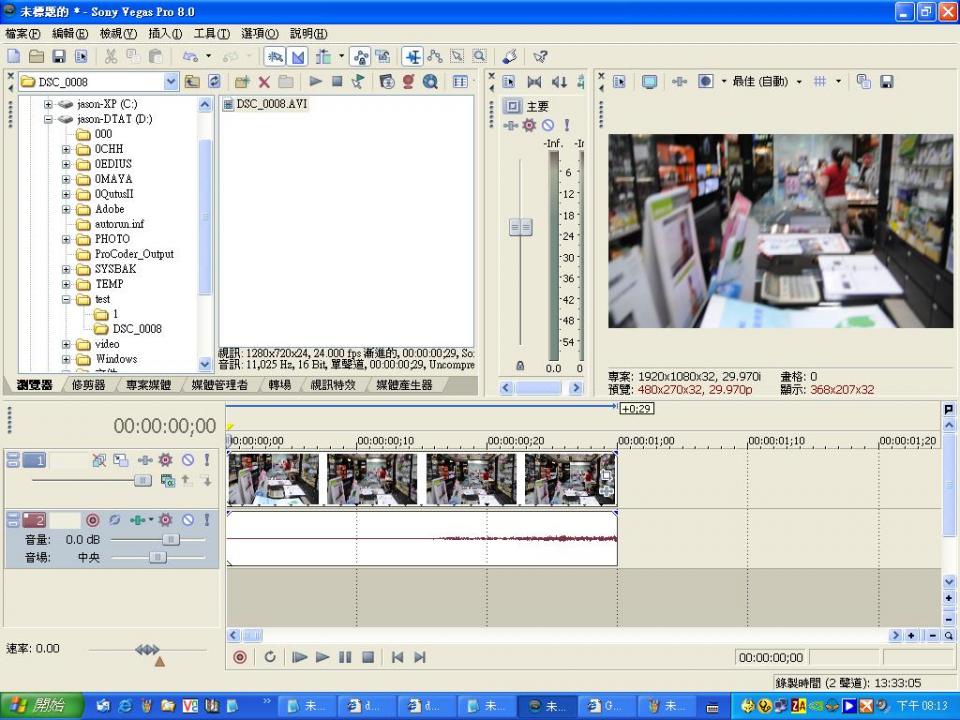Image resolution: width=960 pixels, height=720 pixels.
Task: Open the track 2 FX icon
Action: [x=166, y=520]
